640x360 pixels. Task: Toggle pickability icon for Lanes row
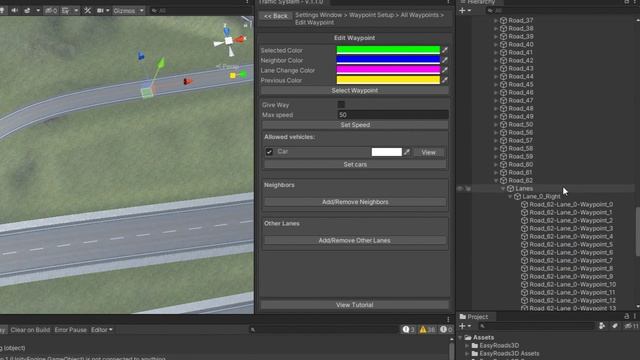[468, 189]
